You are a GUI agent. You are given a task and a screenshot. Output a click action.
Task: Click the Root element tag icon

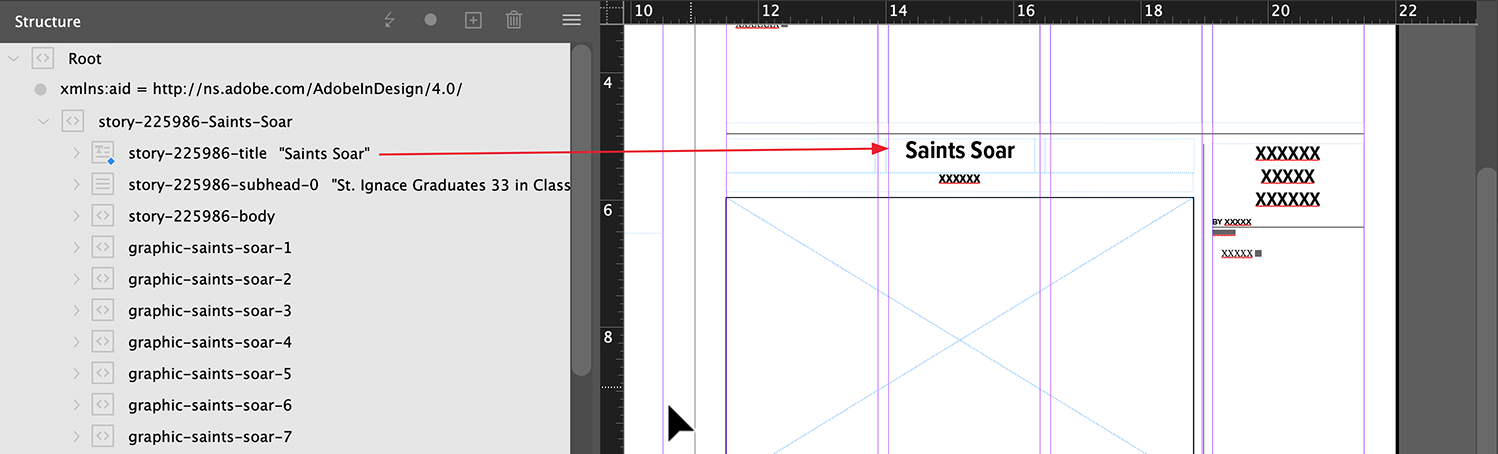[42, 58]
